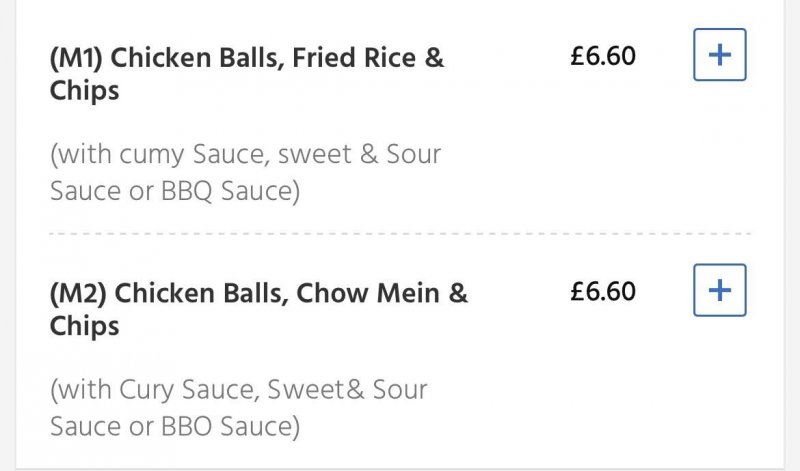
Task: Click the "(M2)" code in the second title
Action: point(78,294)
